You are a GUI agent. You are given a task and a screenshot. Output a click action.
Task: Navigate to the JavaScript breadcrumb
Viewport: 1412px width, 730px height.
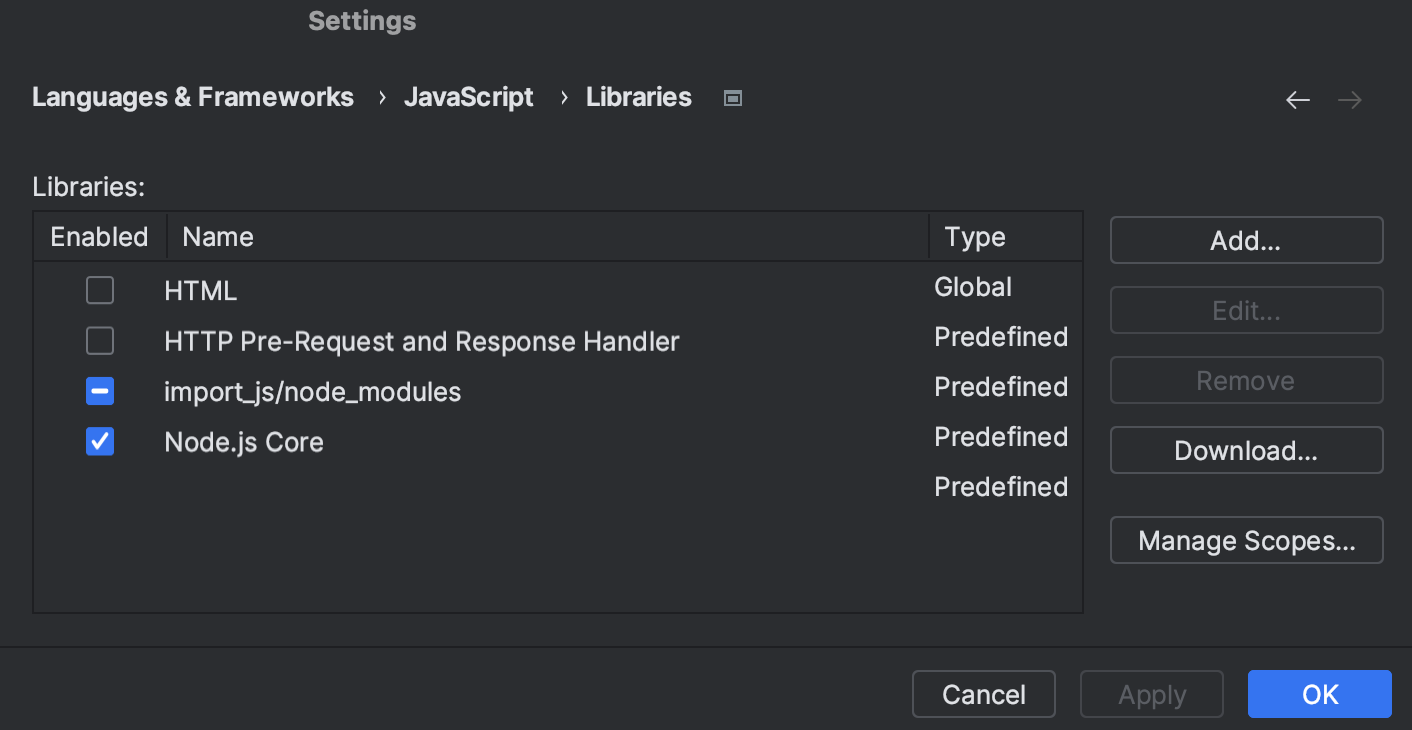468,96
